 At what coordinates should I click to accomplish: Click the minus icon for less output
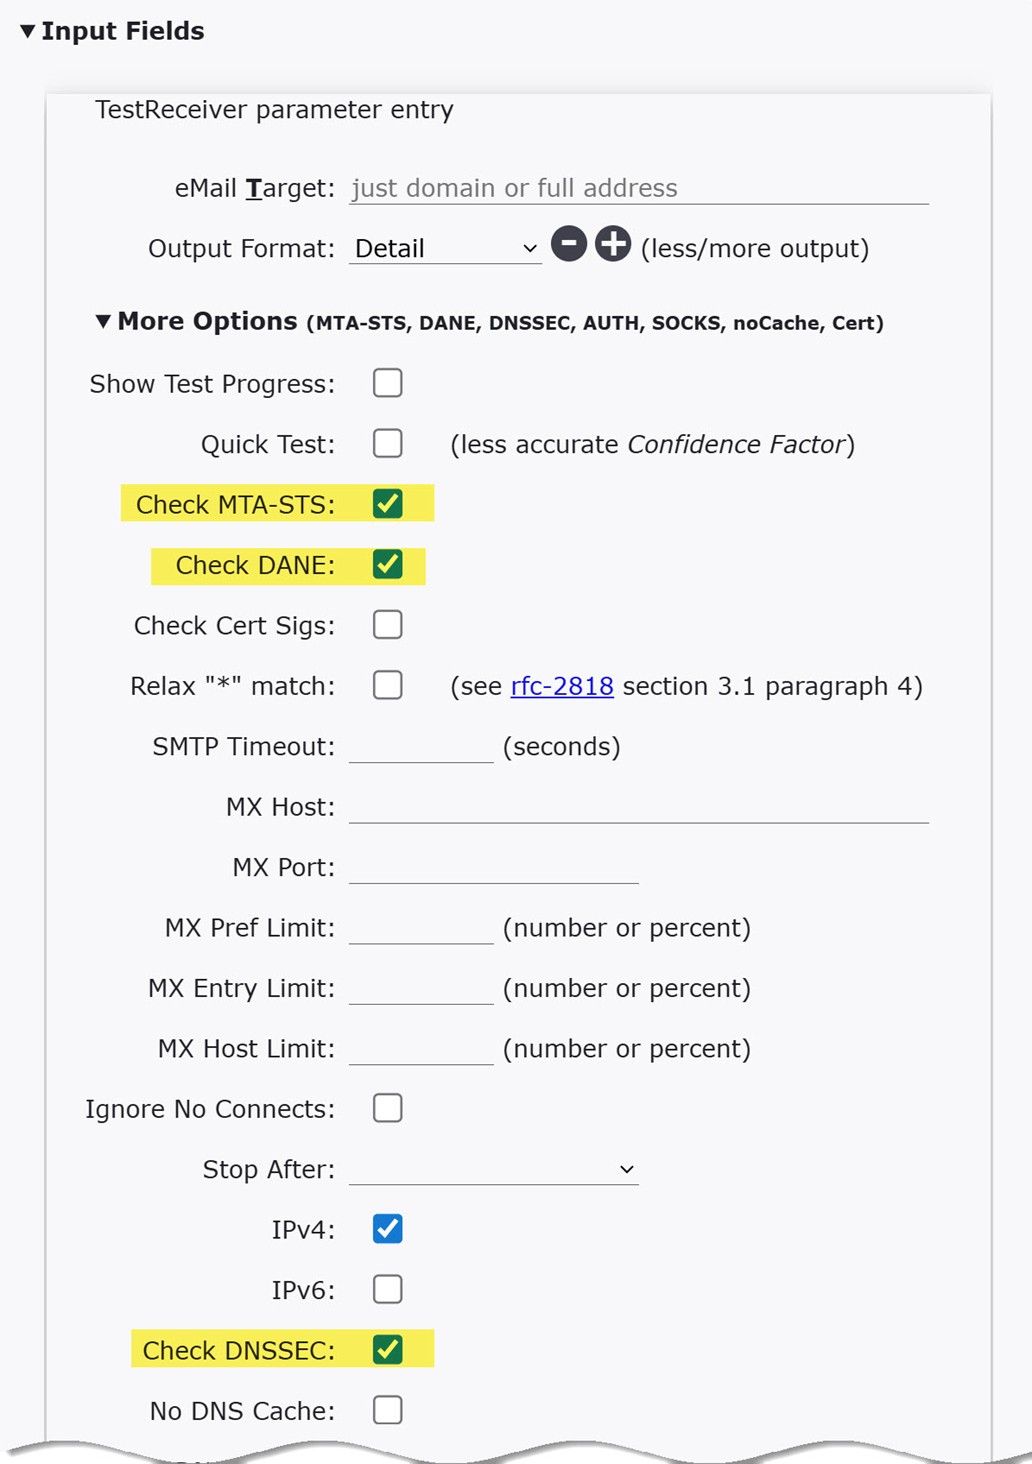click(x=568, y=244)
